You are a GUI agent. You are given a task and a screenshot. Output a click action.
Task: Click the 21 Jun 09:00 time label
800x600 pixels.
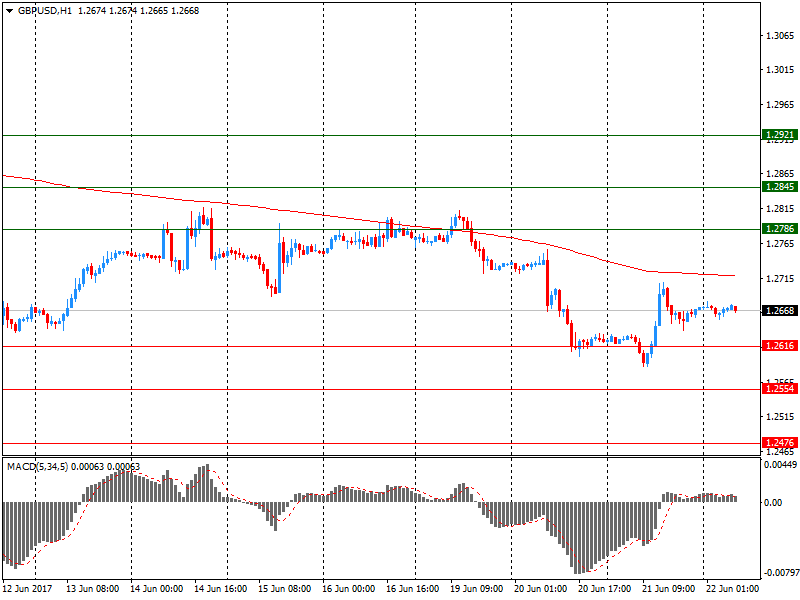tap(668, 589)
